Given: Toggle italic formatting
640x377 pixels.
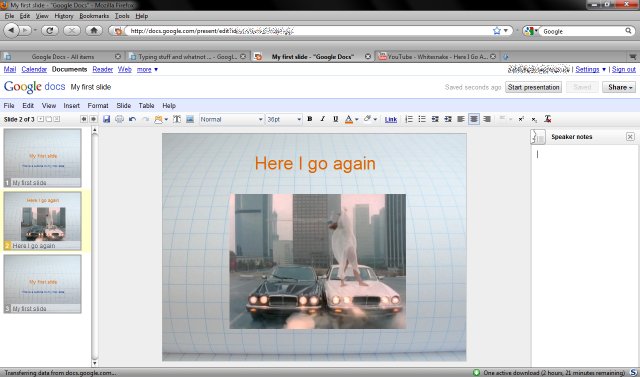Looking at the screenshot, I should click(x=322, y=119).
